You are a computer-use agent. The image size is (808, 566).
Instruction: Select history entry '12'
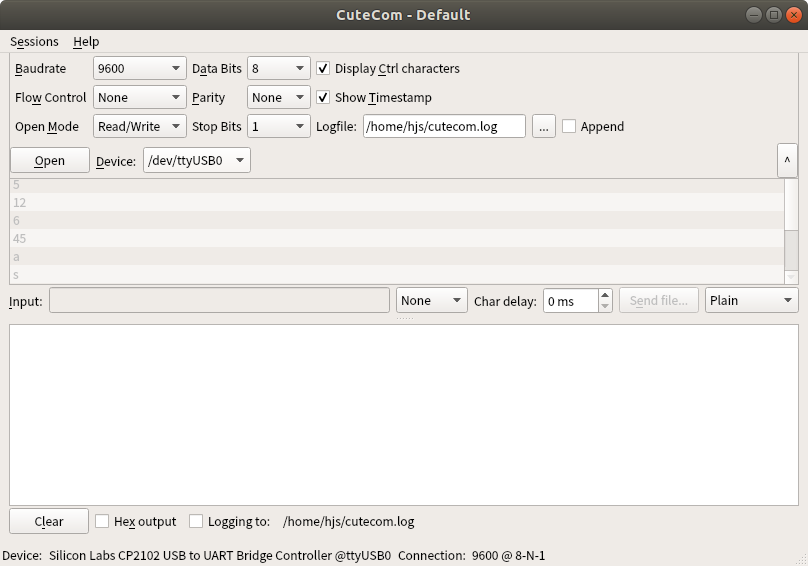pyautogui.click(x=397, y=202)
